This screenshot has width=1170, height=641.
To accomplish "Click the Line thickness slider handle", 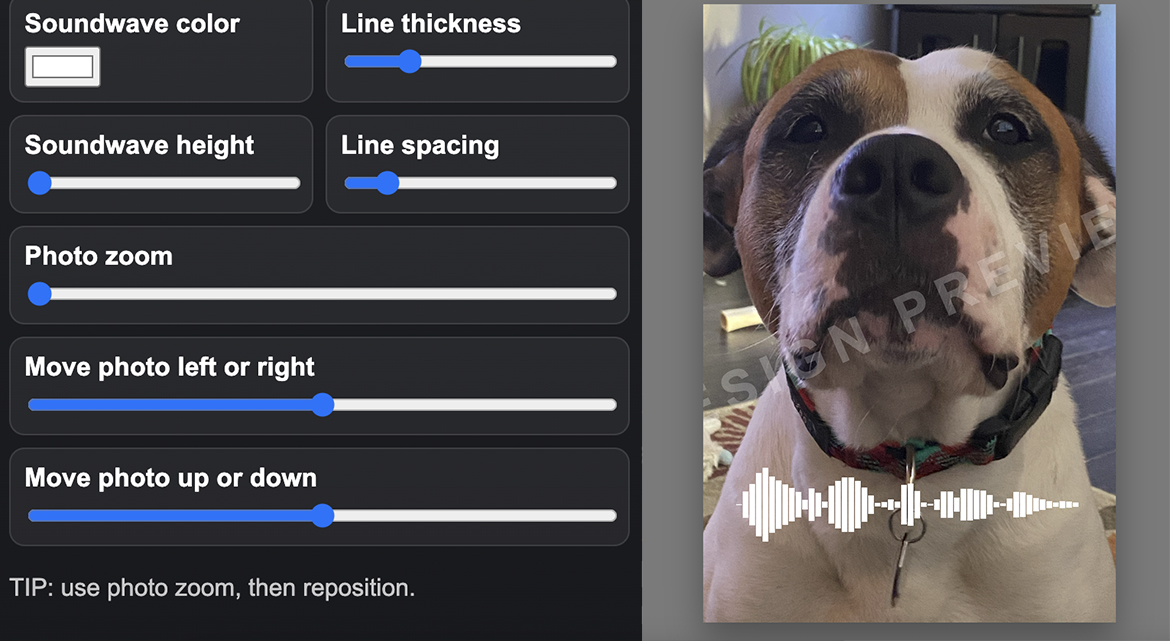I will (409, 61).
